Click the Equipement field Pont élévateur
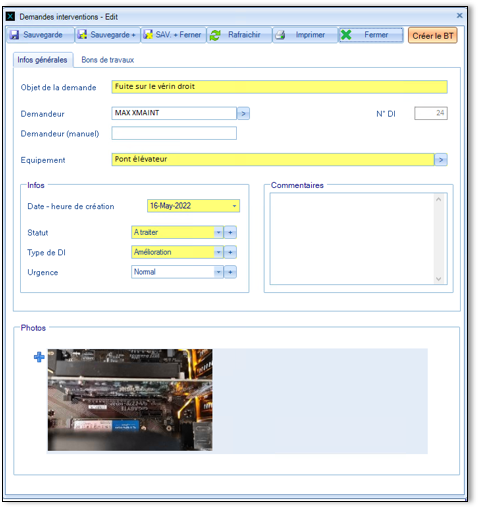This screenshot has width=478, height=508. pos(273,159)
